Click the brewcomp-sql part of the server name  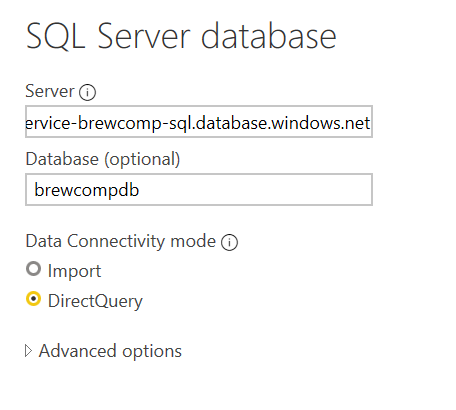tap(135, 124)
